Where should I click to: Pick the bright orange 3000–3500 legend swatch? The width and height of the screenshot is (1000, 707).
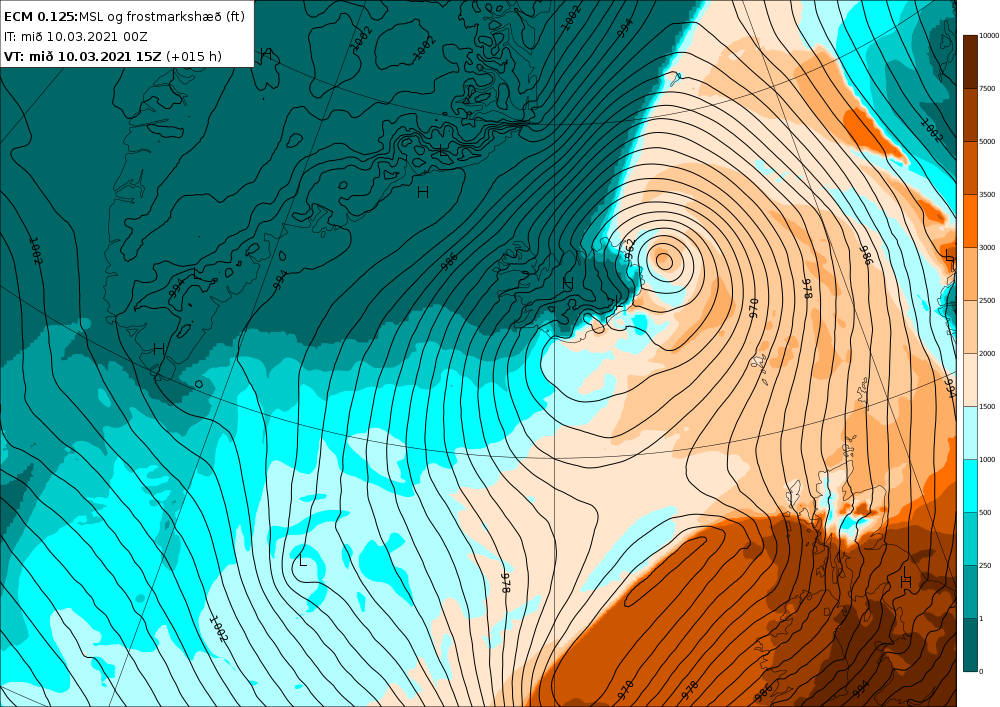[970, 221]
